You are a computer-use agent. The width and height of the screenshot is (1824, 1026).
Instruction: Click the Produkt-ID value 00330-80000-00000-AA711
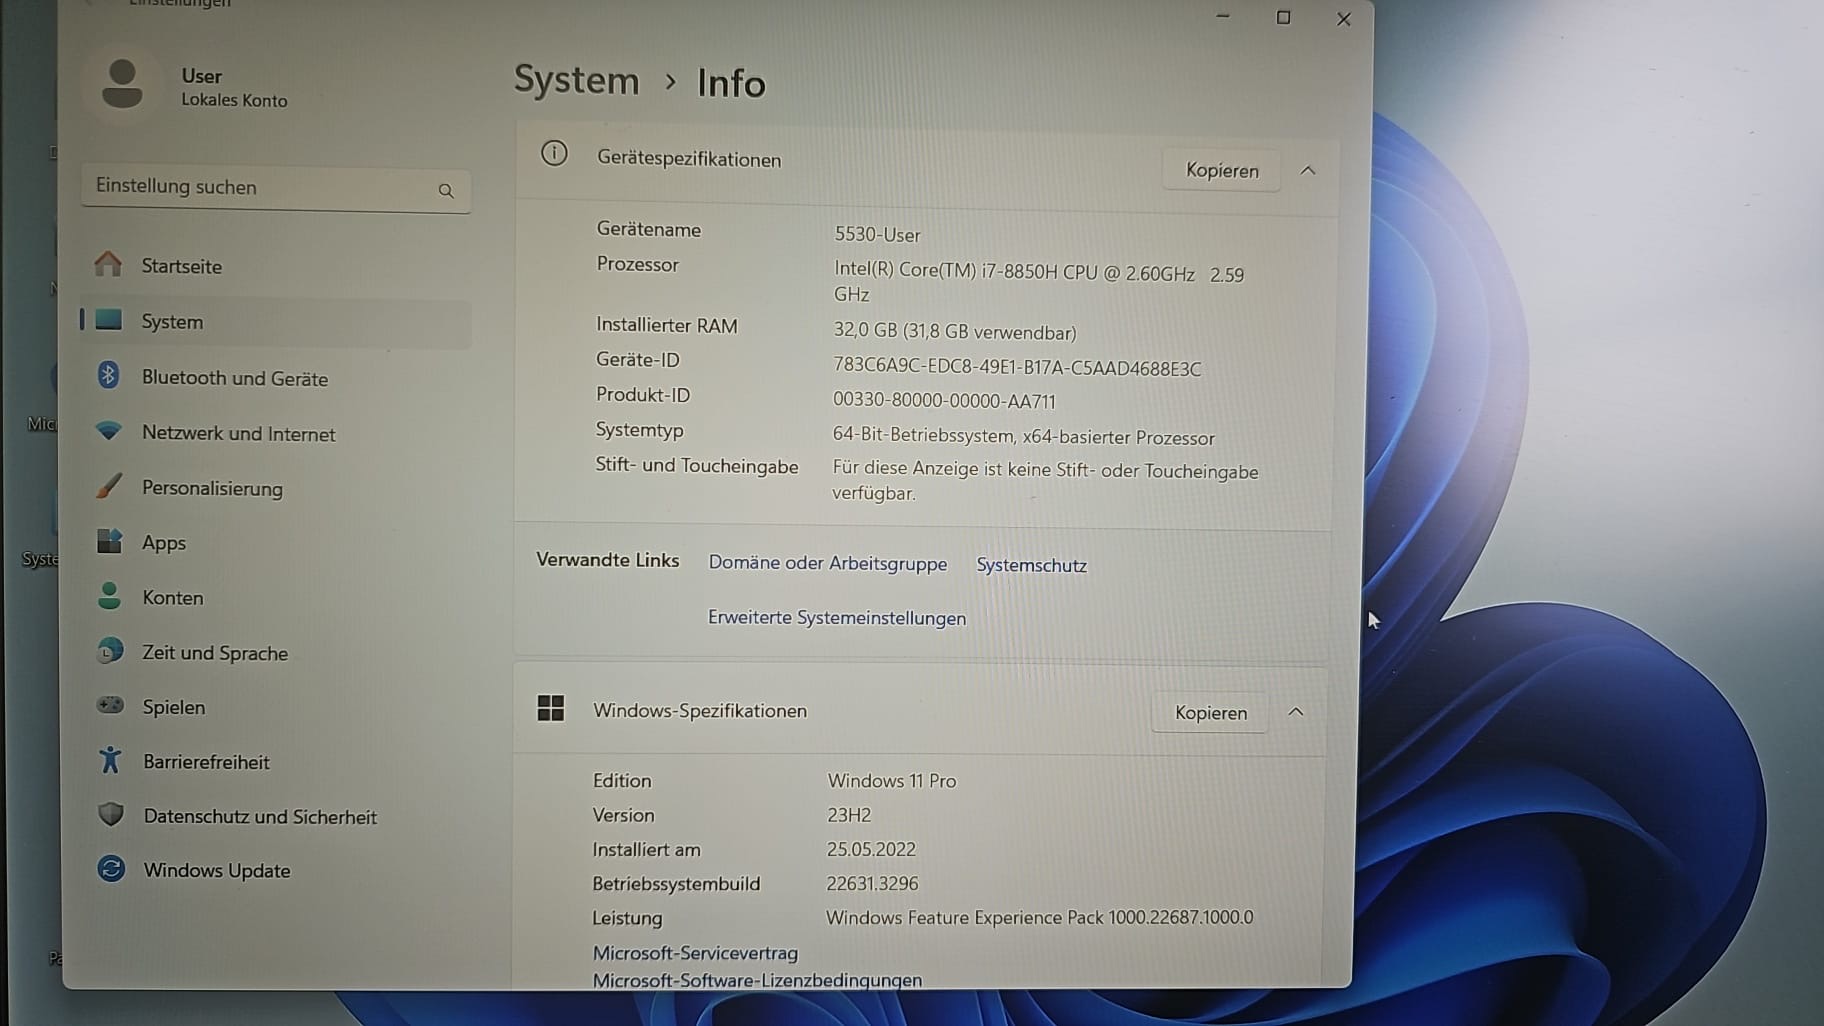(944, 401)
